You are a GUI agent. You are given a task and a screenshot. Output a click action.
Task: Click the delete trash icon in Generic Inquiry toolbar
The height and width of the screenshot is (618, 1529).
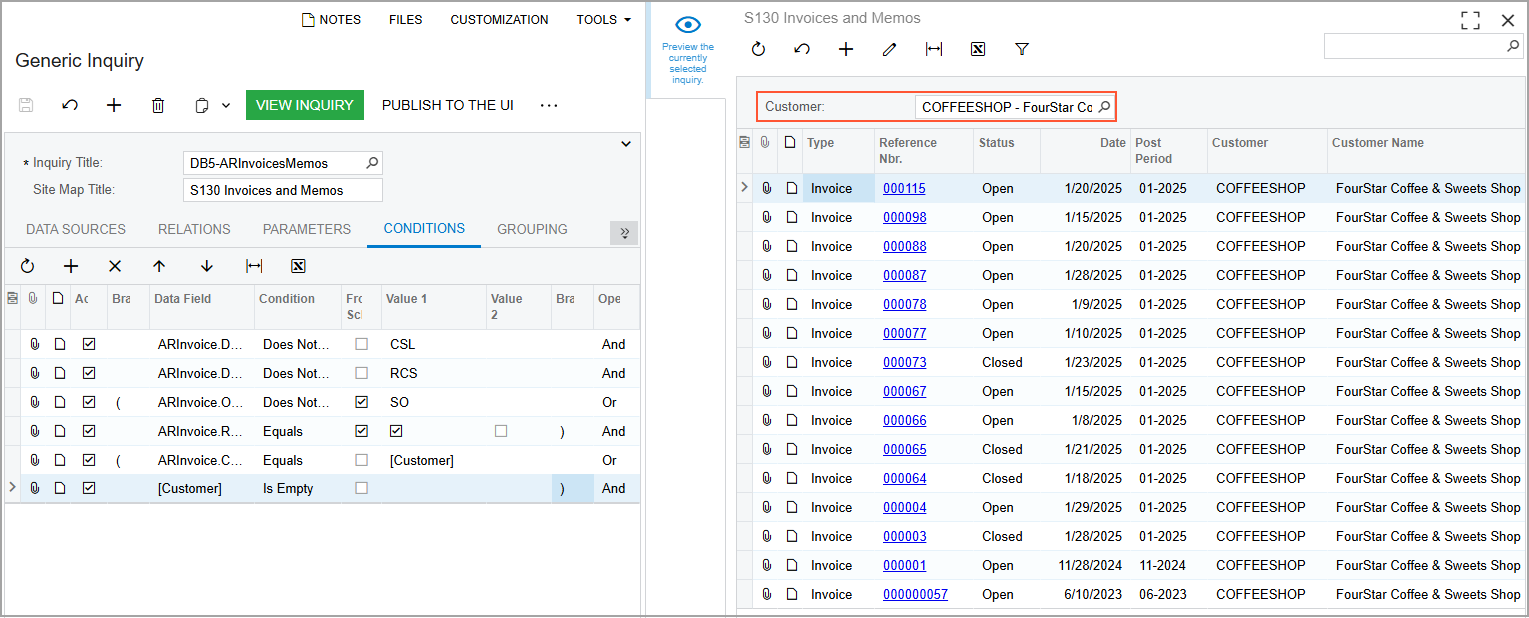point(158,105)
